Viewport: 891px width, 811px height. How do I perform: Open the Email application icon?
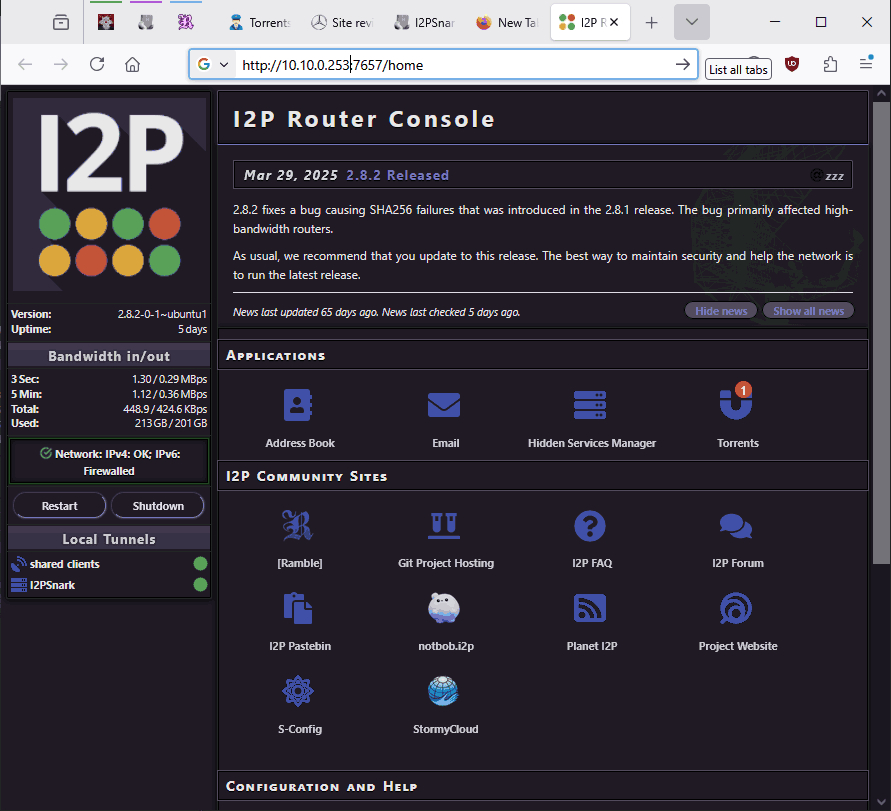point(444,405)
